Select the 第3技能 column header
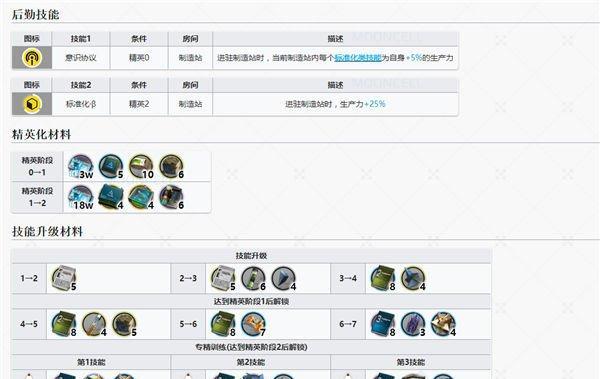This screenshot has height=379, width=600. click(x=411, y=362)
